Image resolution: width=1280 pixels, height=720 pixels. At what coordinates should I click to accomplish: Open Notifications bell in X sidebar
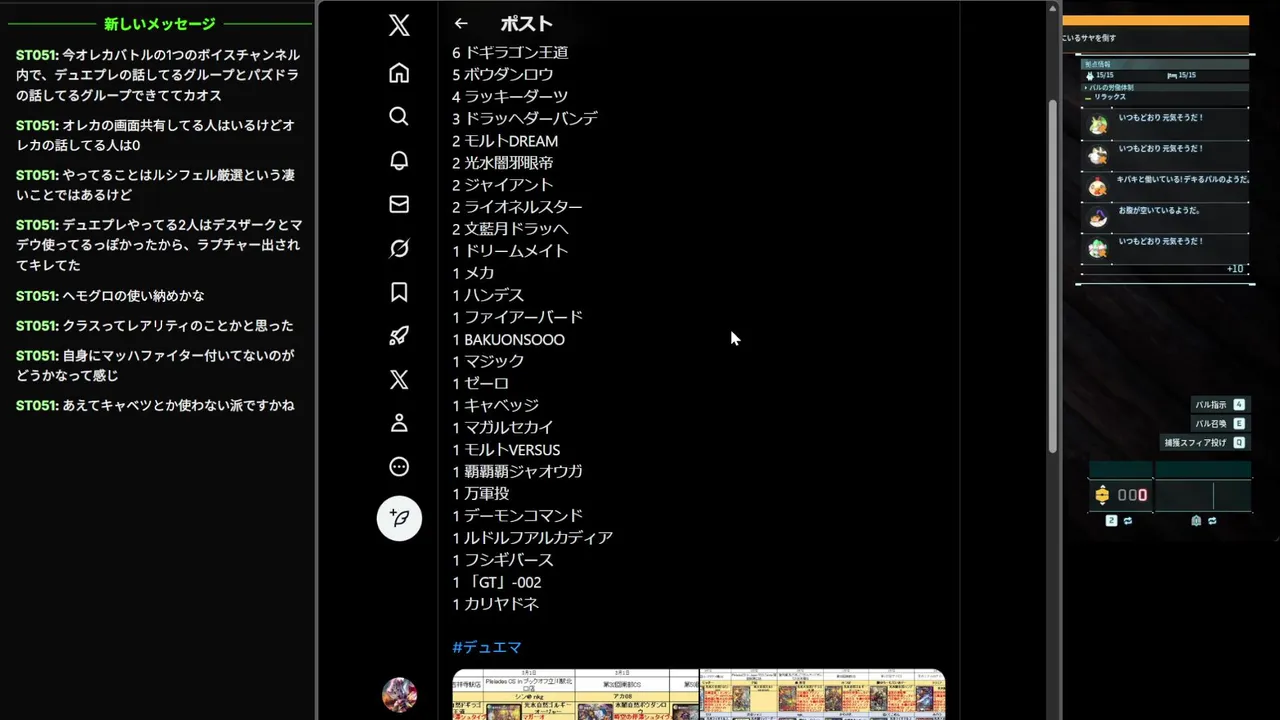(399, 160)
